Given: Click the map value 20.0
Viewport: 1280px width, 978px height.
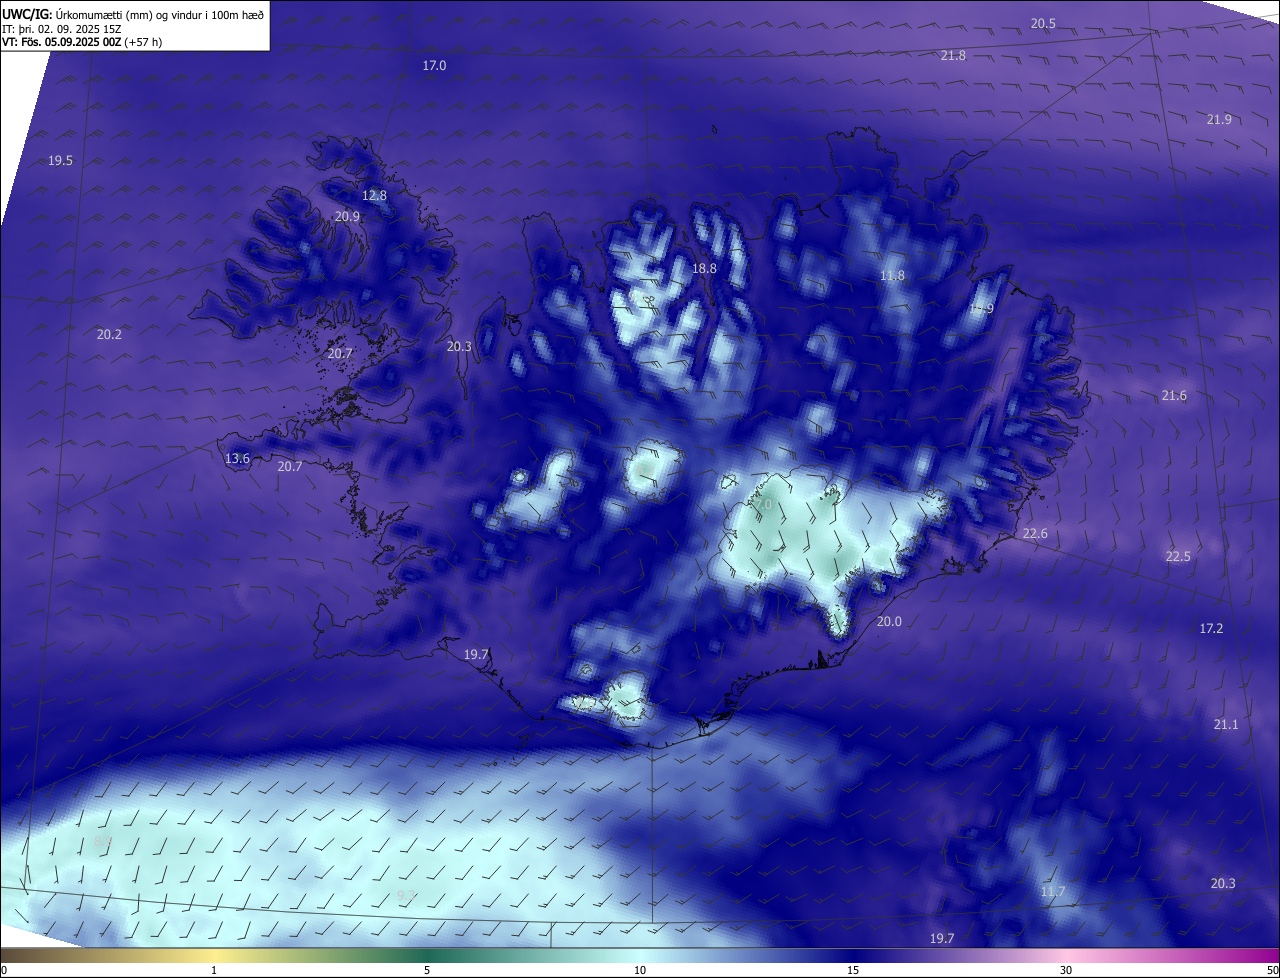Looking at the screenshot, I should pyautogui.click(x=889, y=621).
